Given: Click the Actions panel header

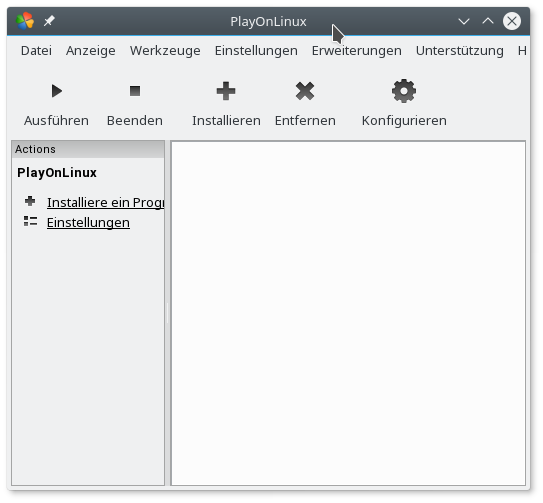Looking at the screenshot, I should coord(88,149).
